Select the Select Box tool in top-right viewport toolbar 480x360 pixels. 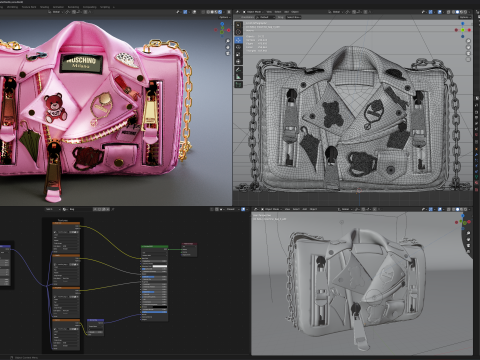click(238, 25)
